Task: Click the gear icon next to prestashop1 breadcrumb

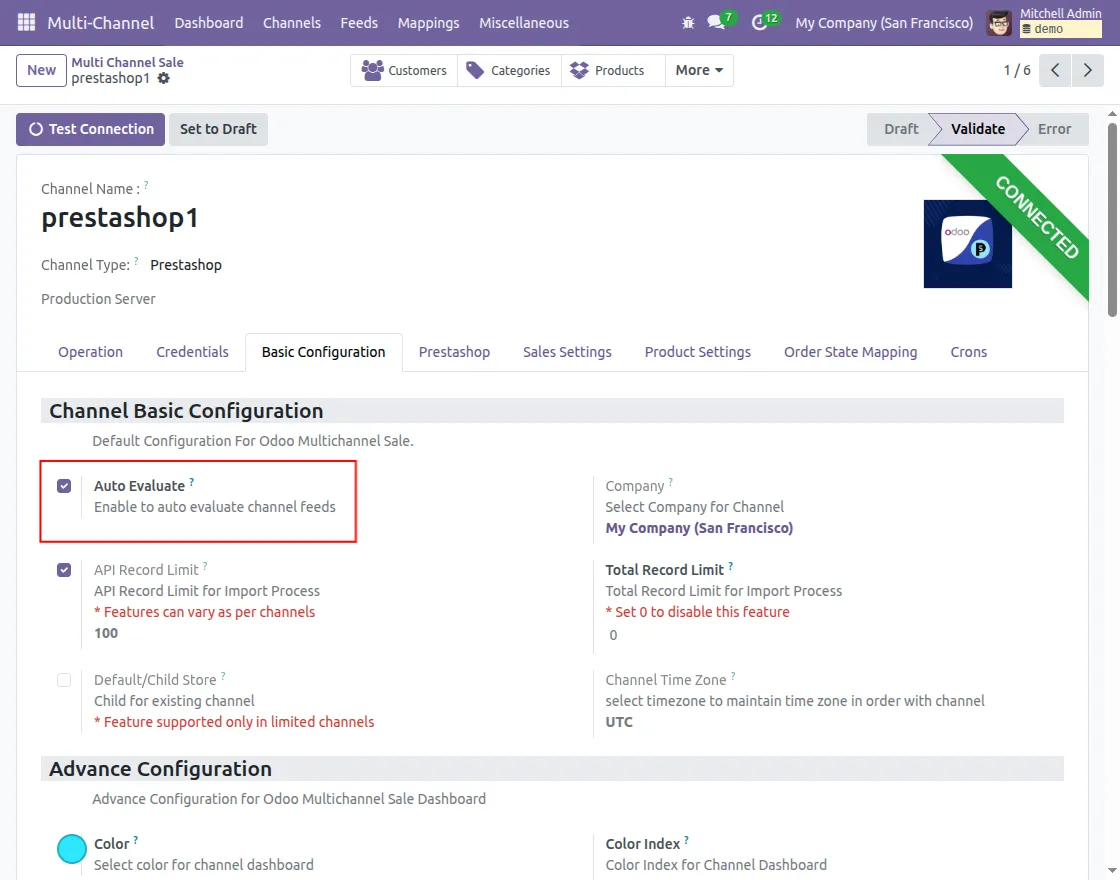Action: 164,79
